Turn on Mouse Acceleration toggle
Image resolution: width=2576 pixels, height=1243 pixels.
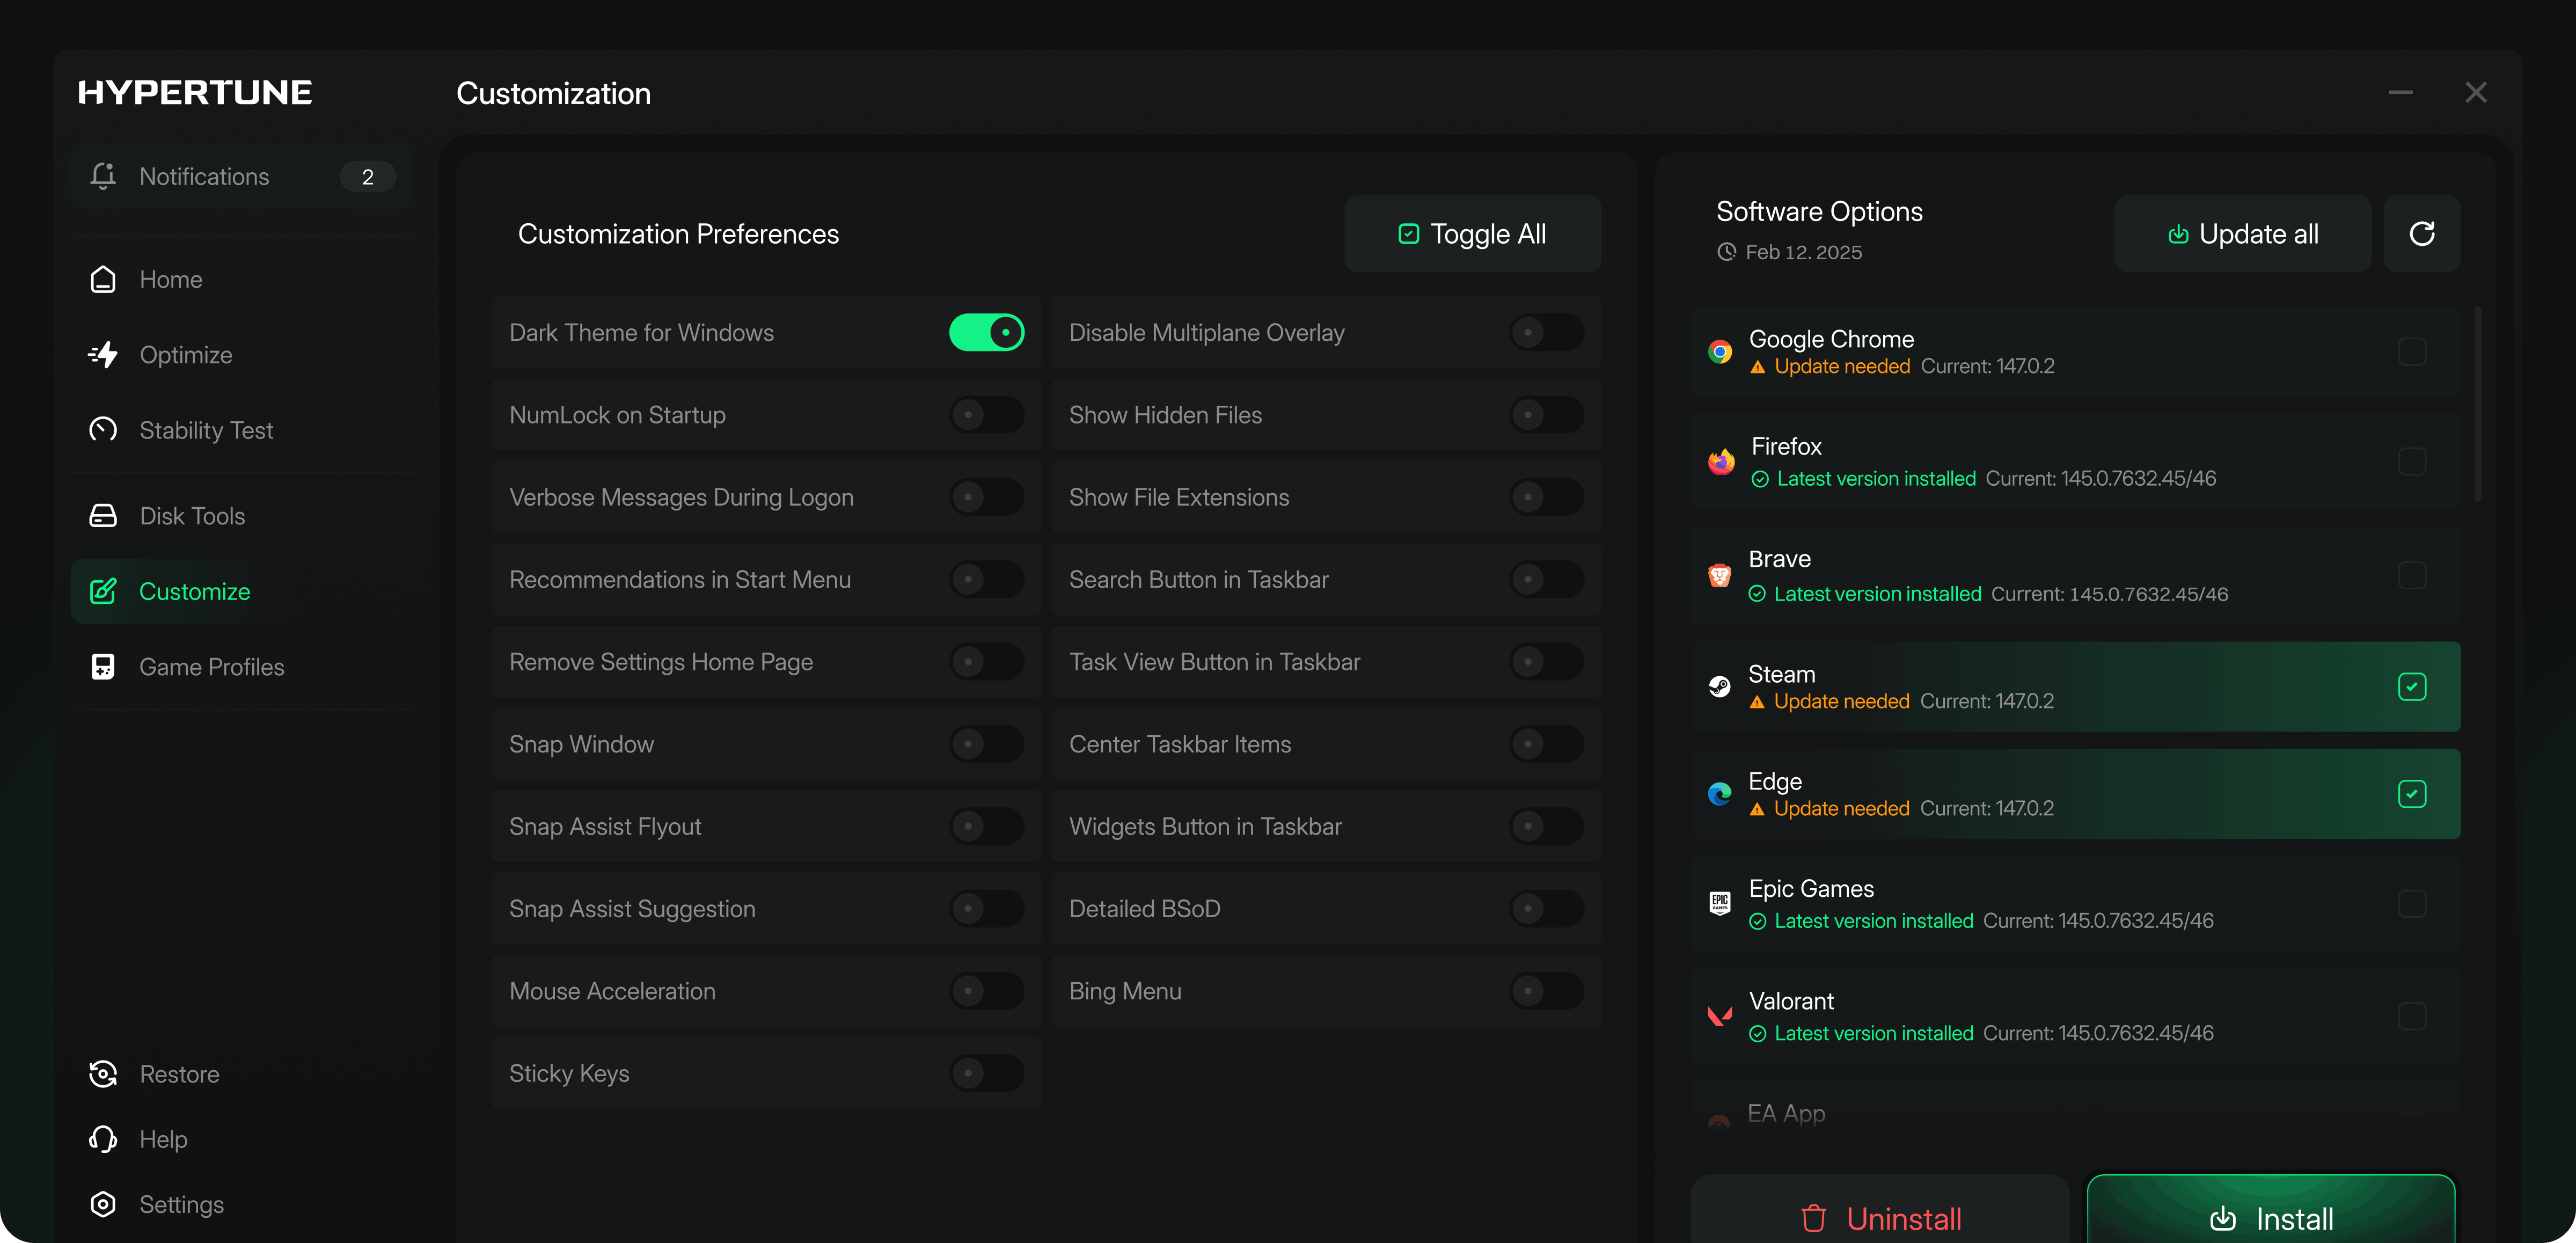pos(986,991)
